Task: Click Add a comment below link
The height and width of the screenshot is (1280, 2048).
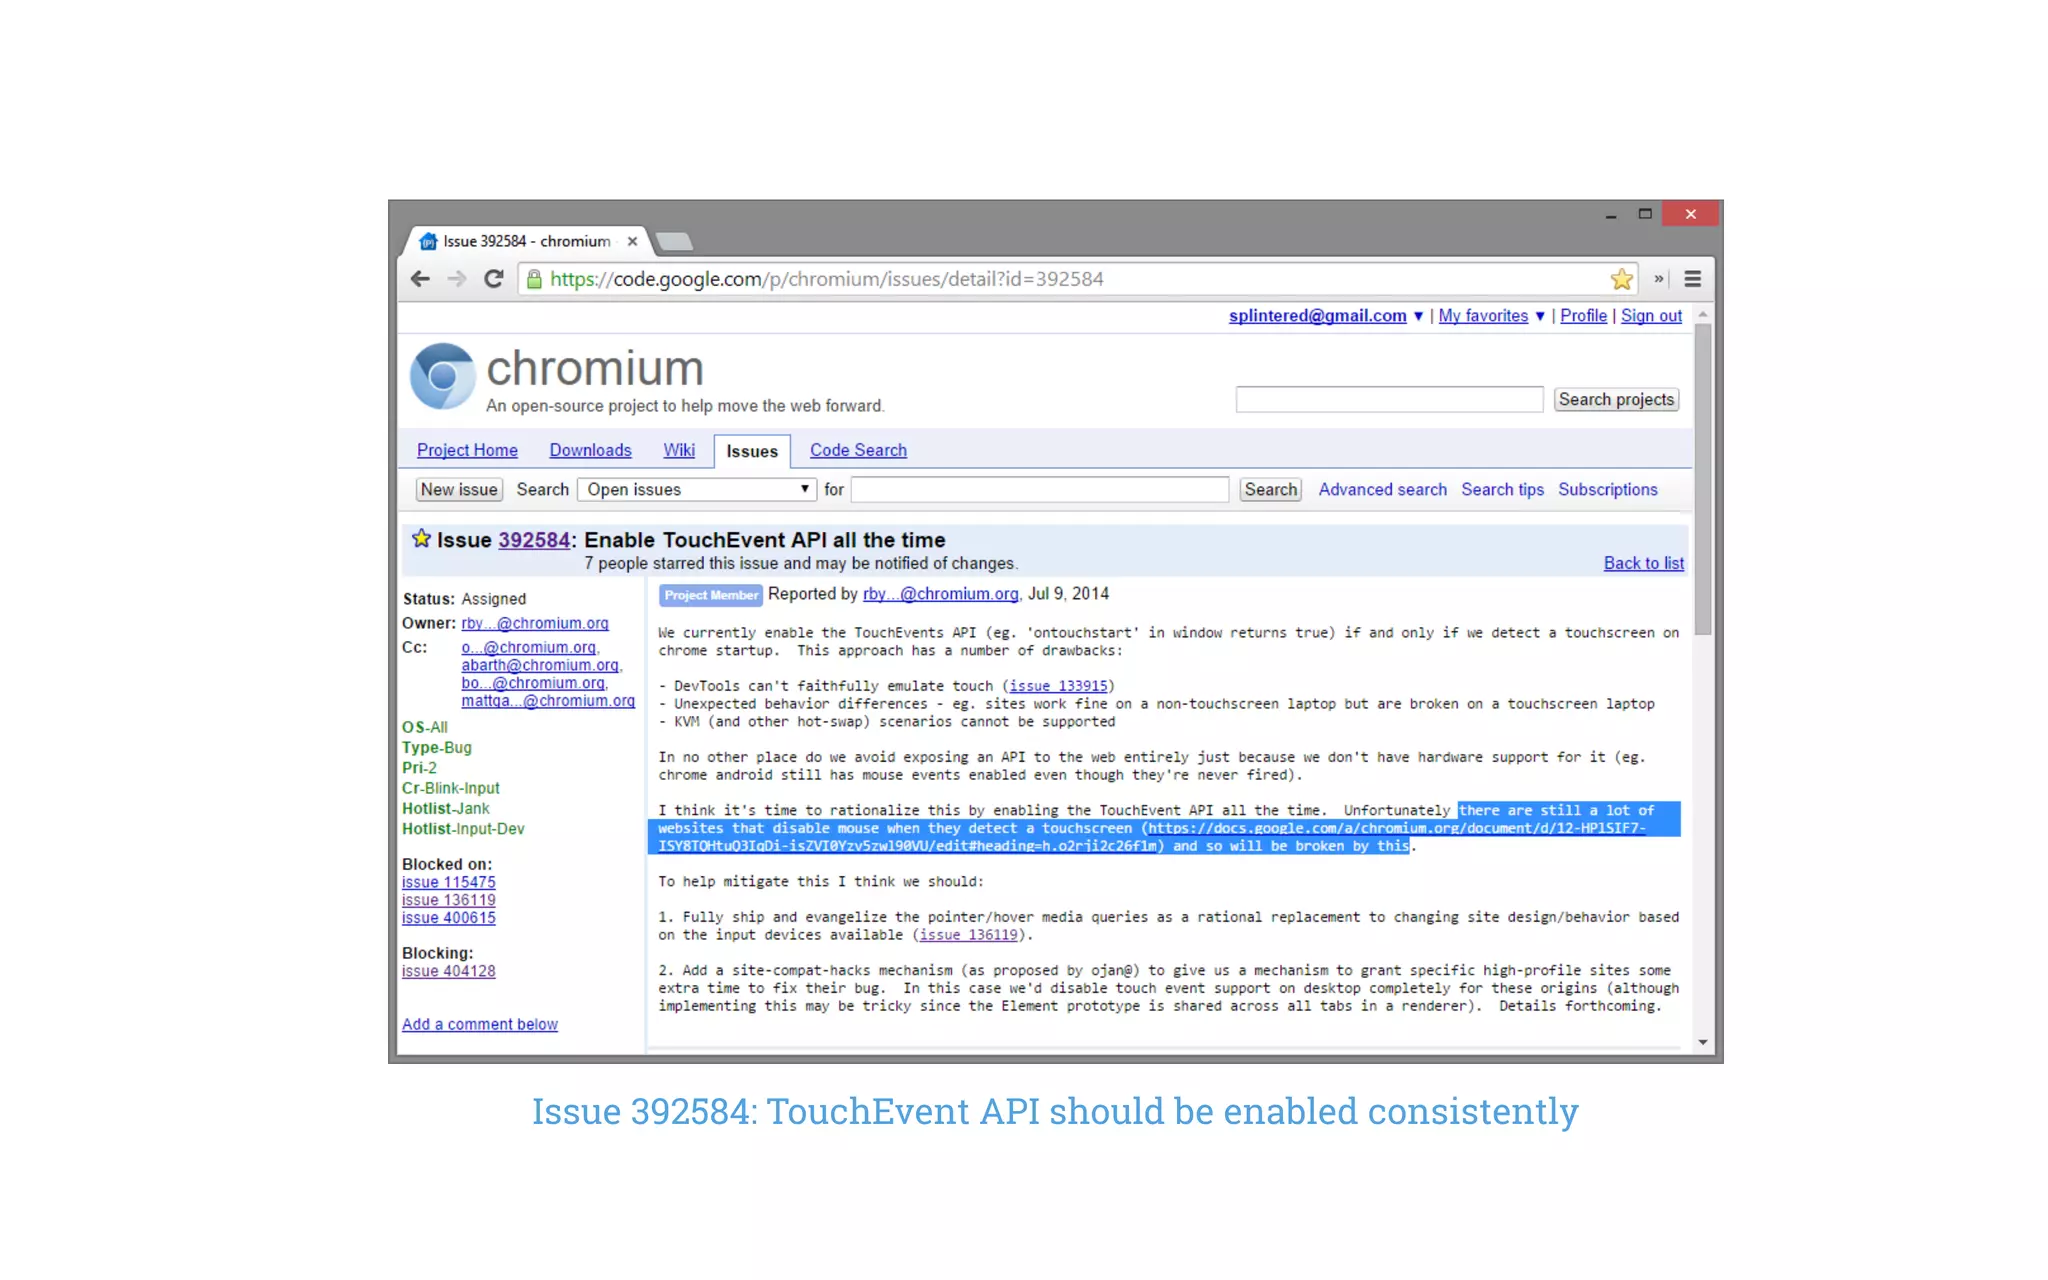Action: pyautogui.click(x=480, y=1024)
